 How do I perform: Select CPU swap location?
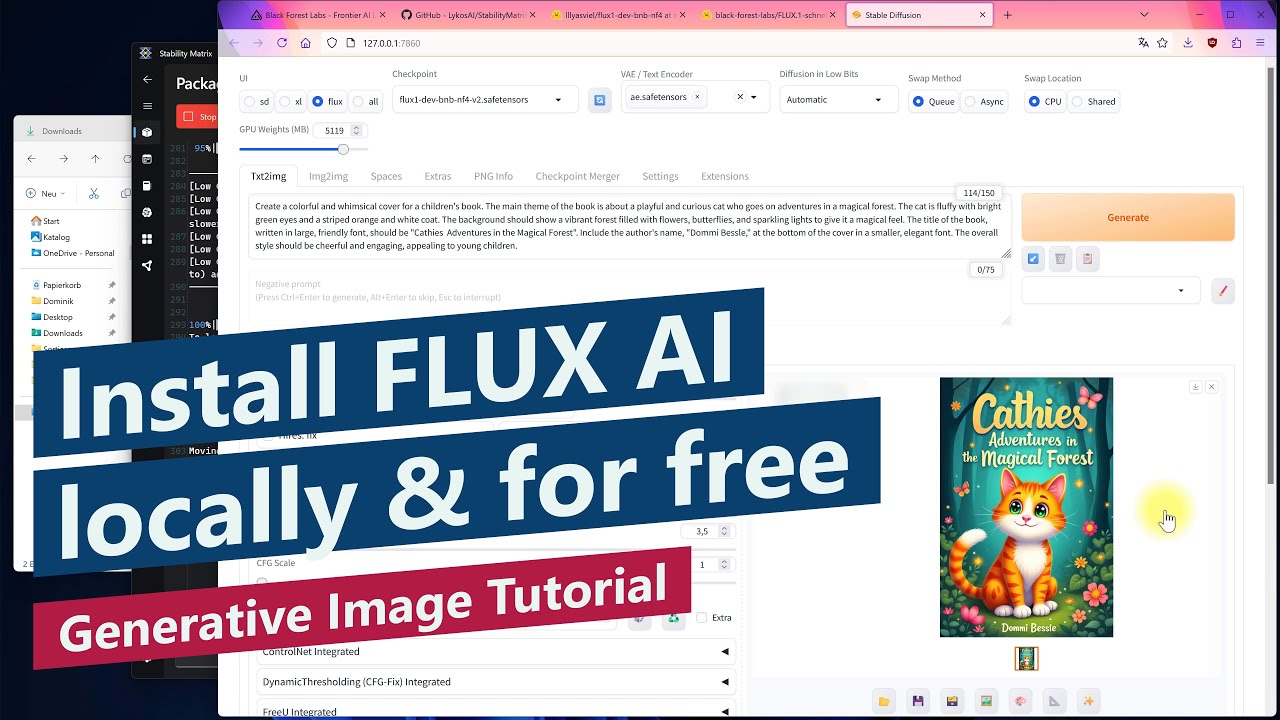[1045, 101]
